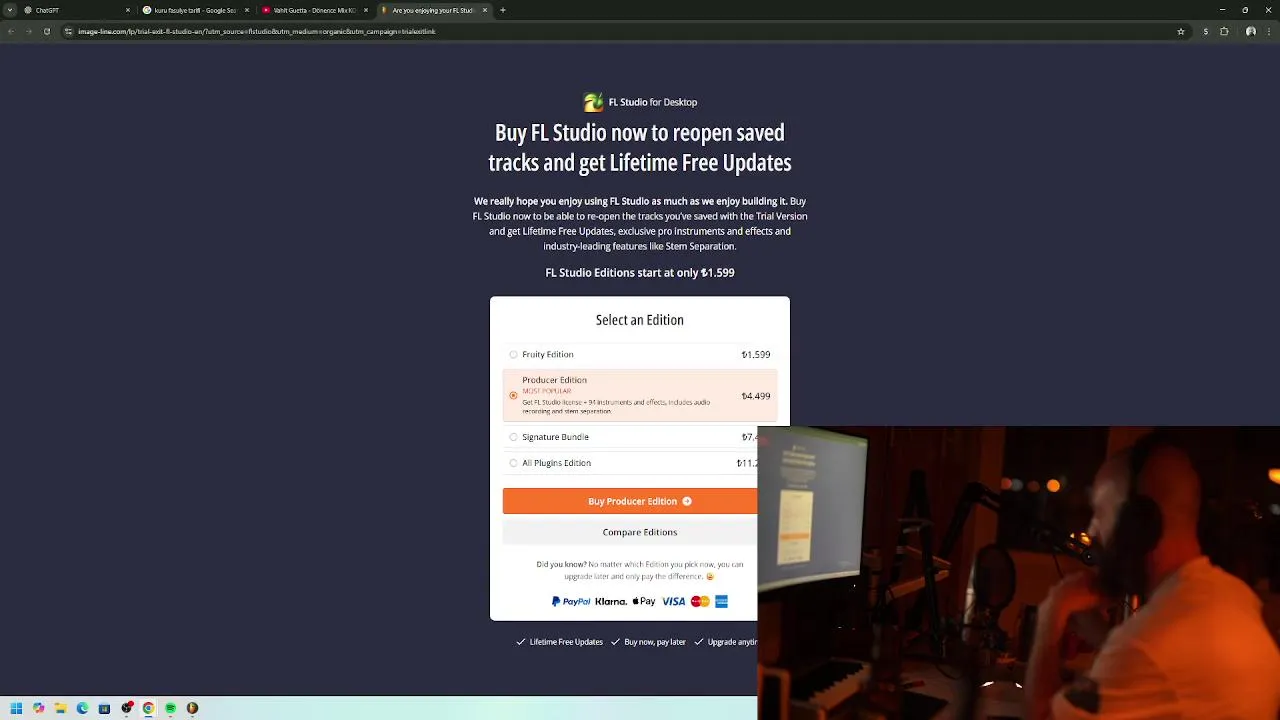Image resolution: width=1280 pixels, height=720 pixels.
Task: Click the Buy Producer Edition button
Action: [x=630, y=501]
